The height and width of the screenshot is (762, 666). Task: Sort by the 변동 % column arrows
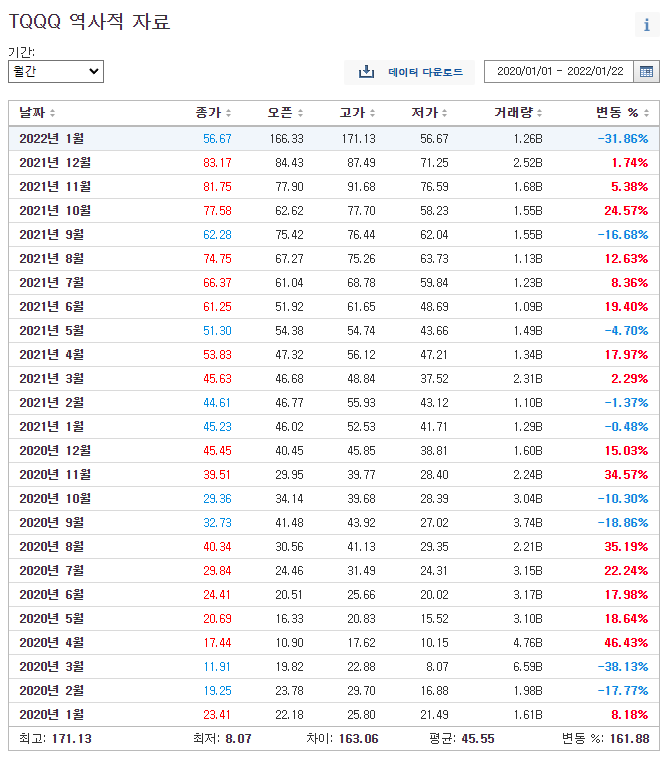647,113
